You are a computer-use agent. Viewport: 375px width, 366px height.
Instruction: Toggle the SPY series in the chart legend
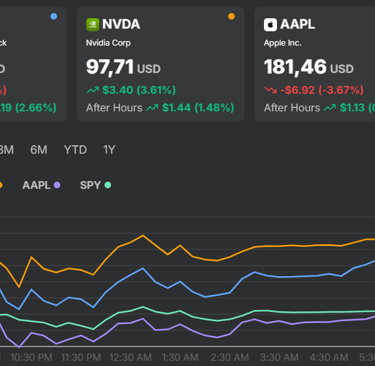(x=95, y=185)
